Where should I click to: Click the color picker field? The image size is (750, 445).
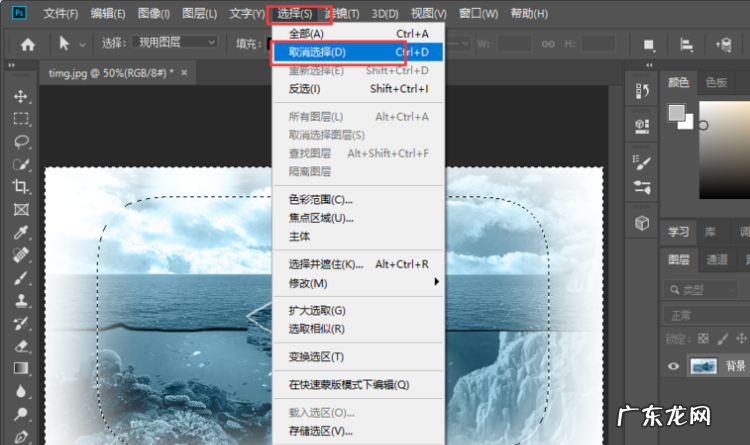(x=725, y=150)
